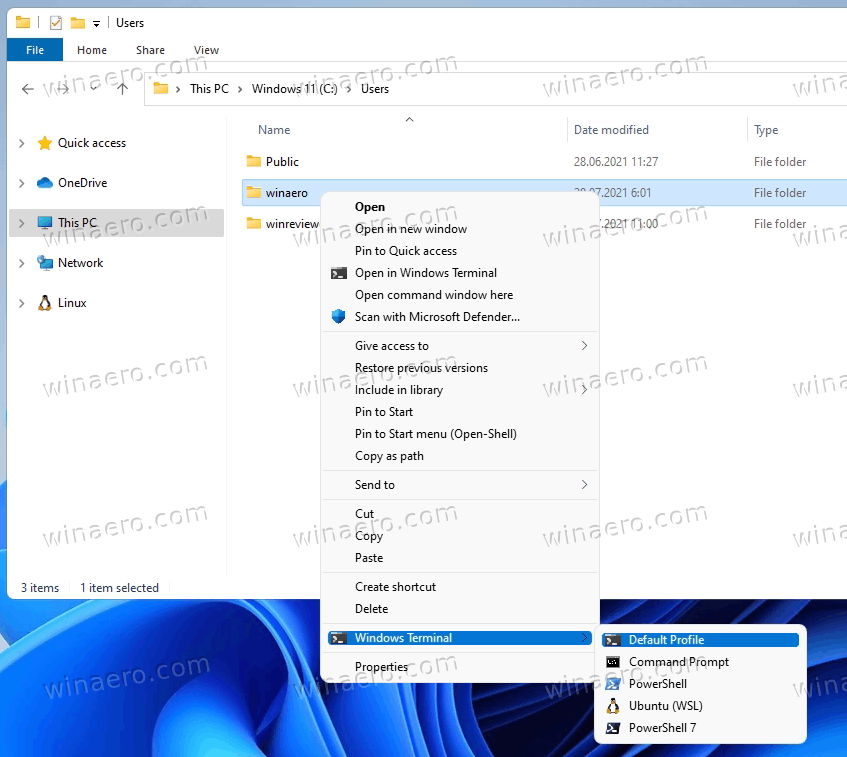The image size is (847, 757).
Task: Expand the Quick access tree node
Action: click(x=22, y=143)
